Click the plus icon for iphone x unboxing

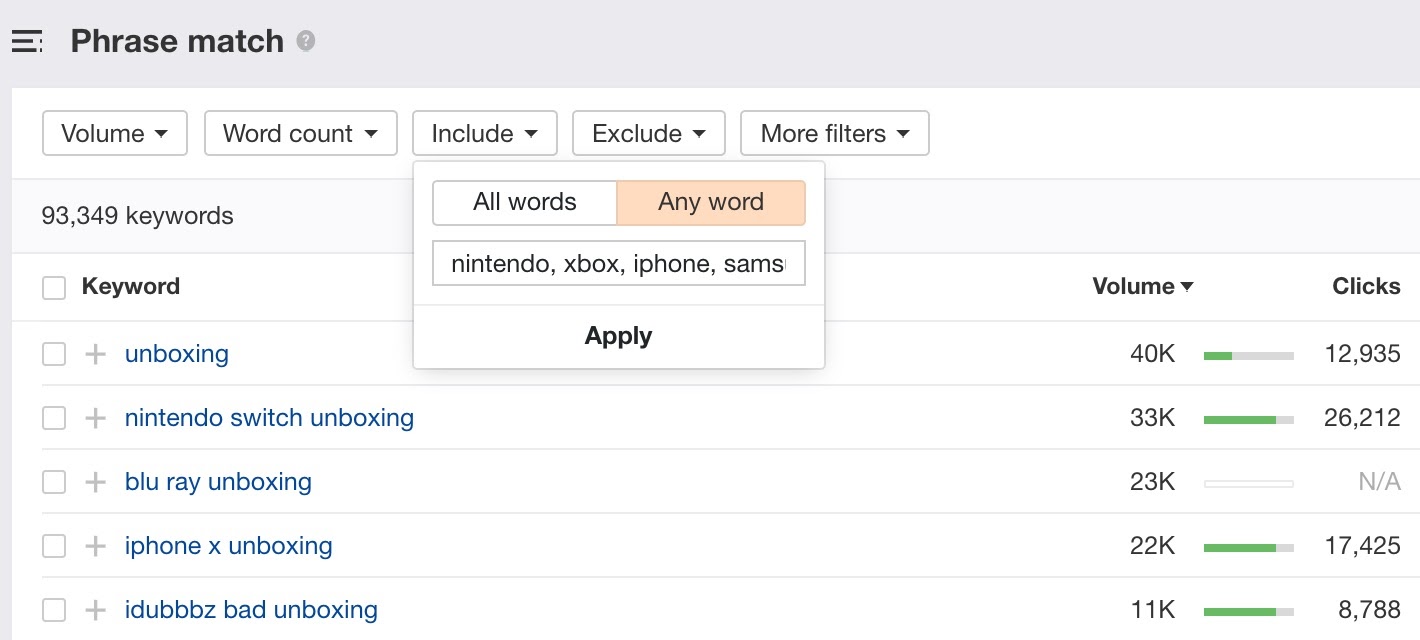[95, 545]
